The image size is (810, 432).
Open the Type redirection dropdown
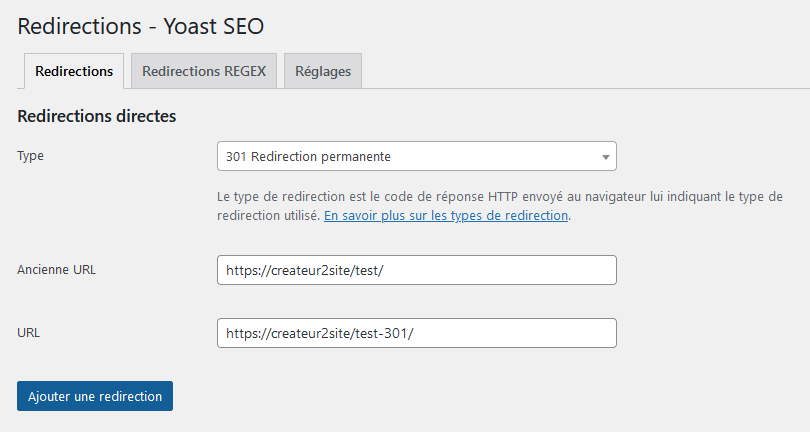pyautogui.click(x=416, y=156)
